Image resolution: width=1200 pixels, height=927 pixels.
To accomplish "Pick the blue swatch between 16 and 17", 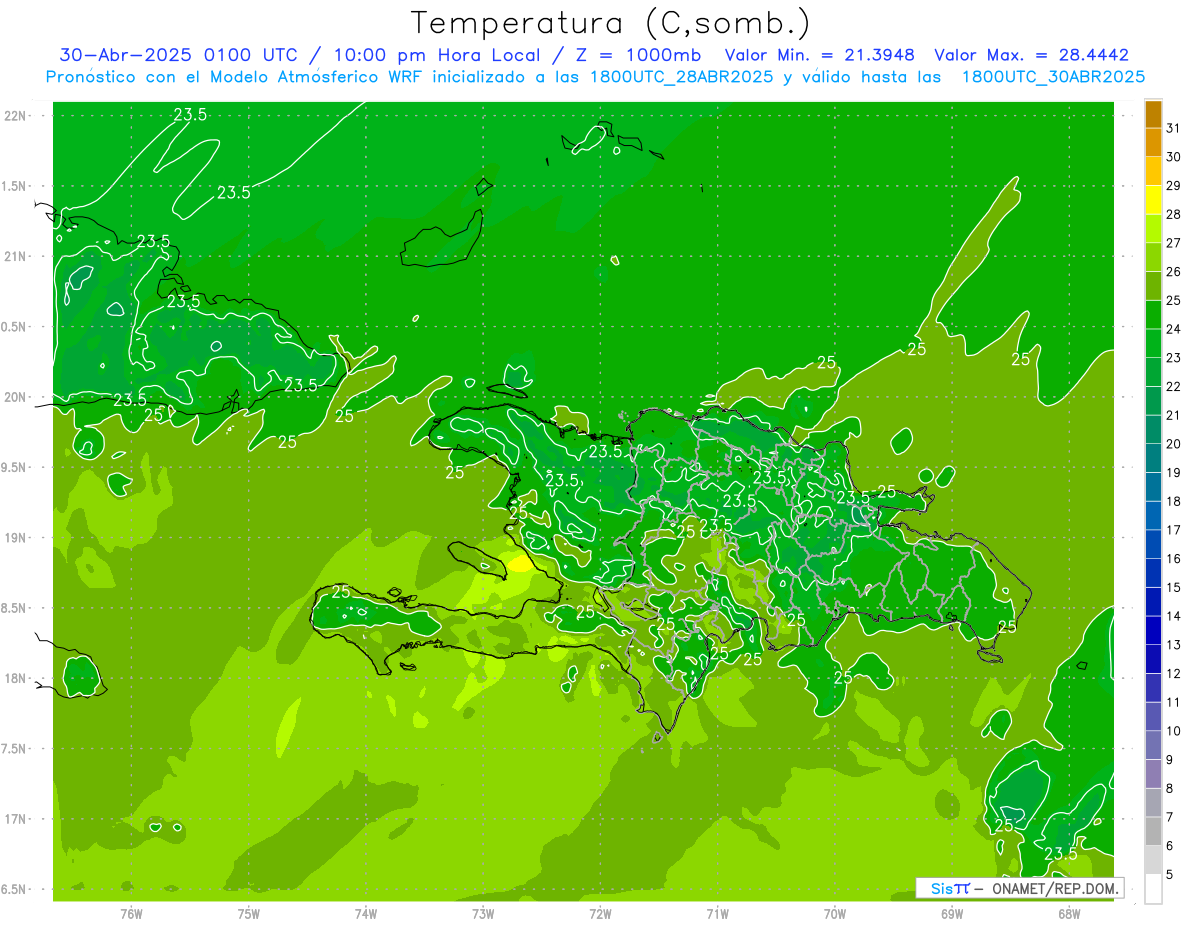I will (1153, 544).
